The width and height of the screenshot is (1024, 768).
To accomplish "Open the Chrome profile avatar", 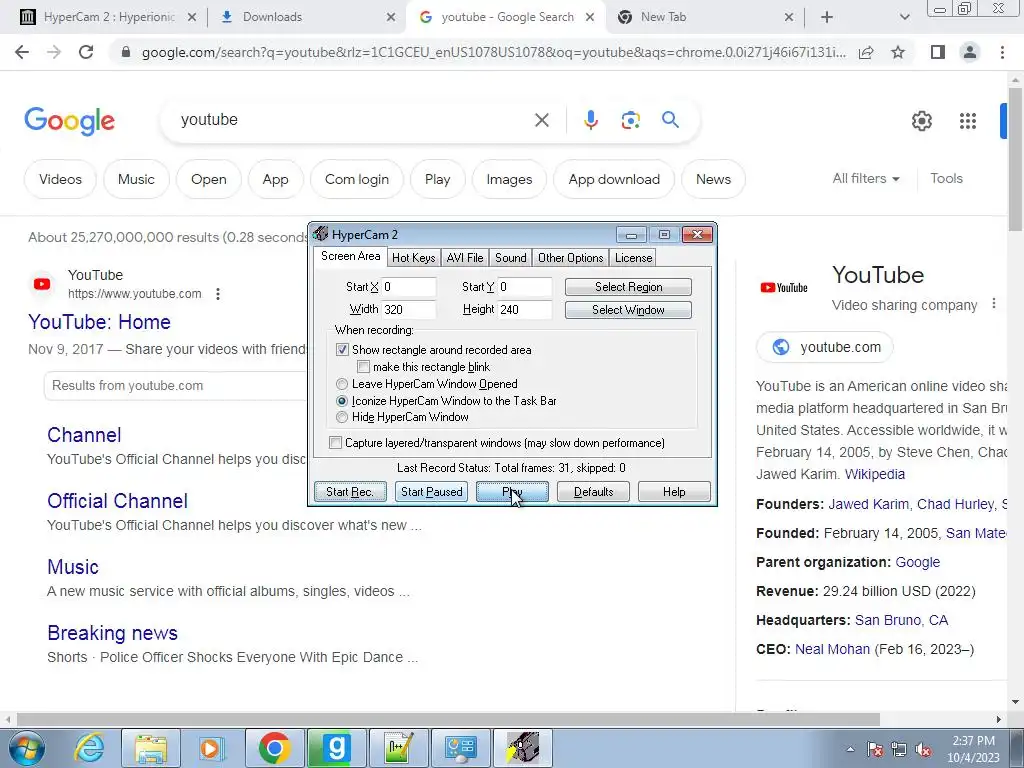I will (970, 52).
